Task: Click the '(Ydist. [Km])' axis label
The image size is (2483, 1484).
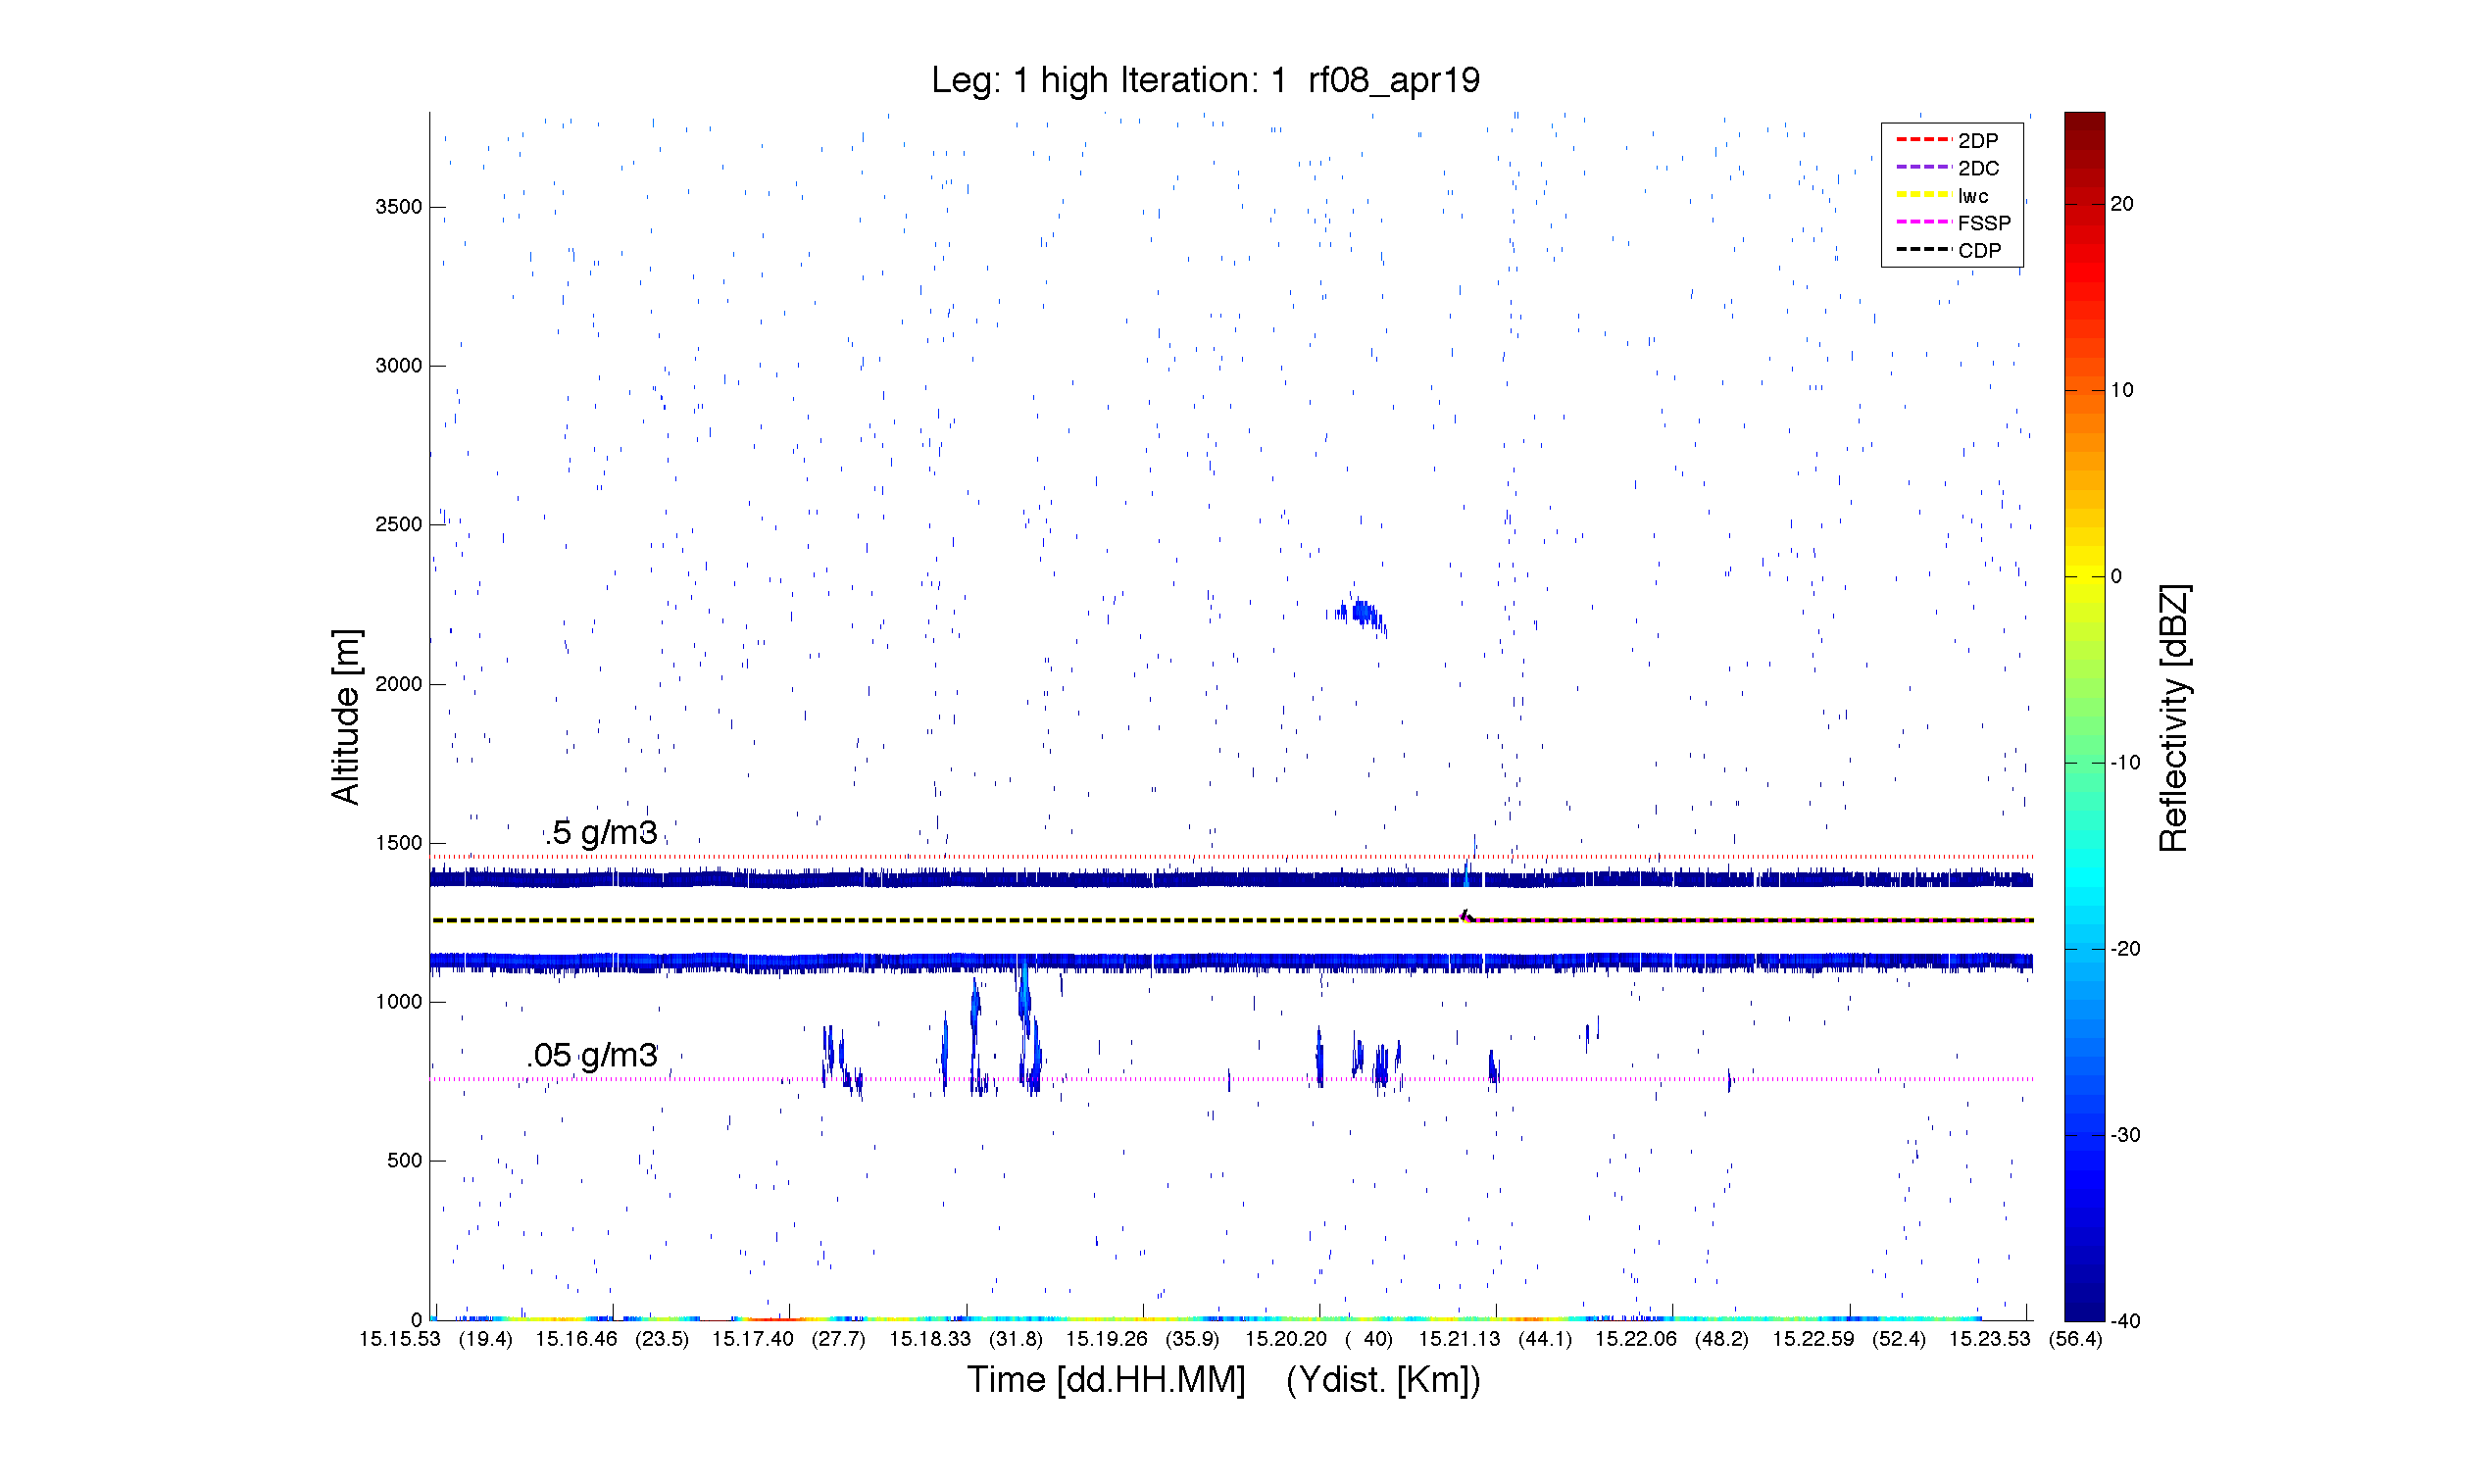Action: (1382, 1379)
